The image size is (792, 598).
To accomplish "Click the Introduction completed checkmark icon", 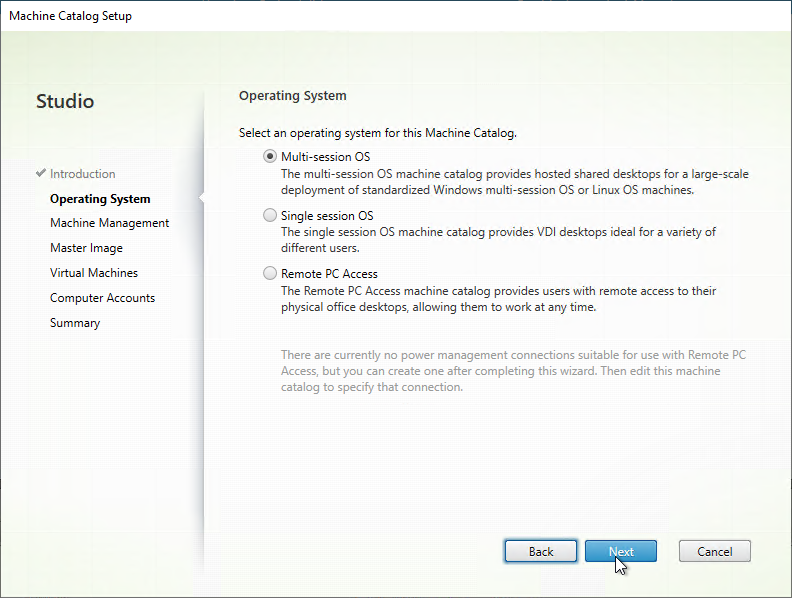I will (x=41, y=173).
